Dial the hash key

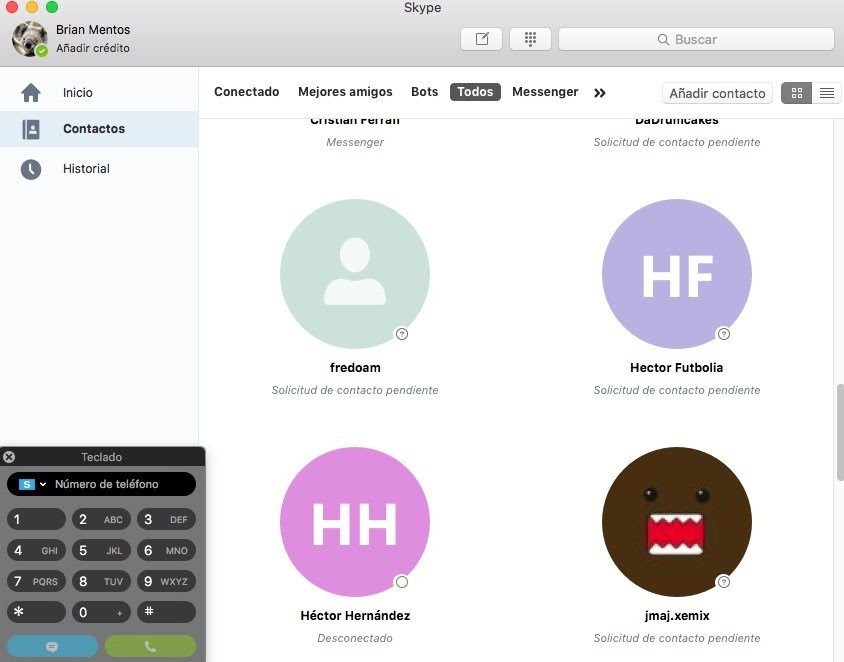166,612
